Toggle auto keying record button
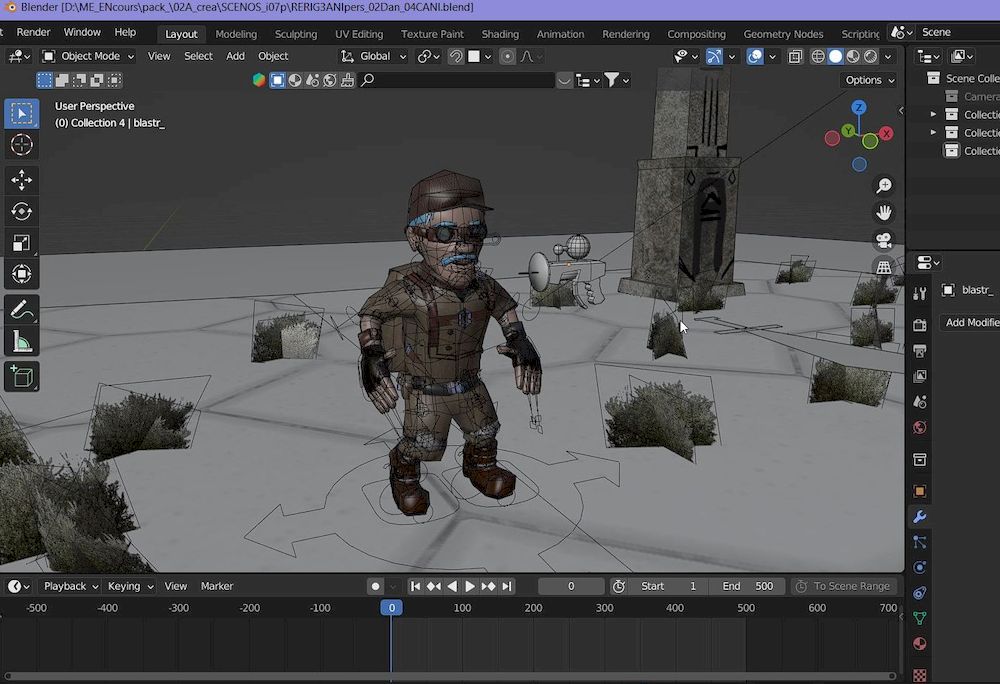This screenshot has width=1000, height=684. pos(375,586)
